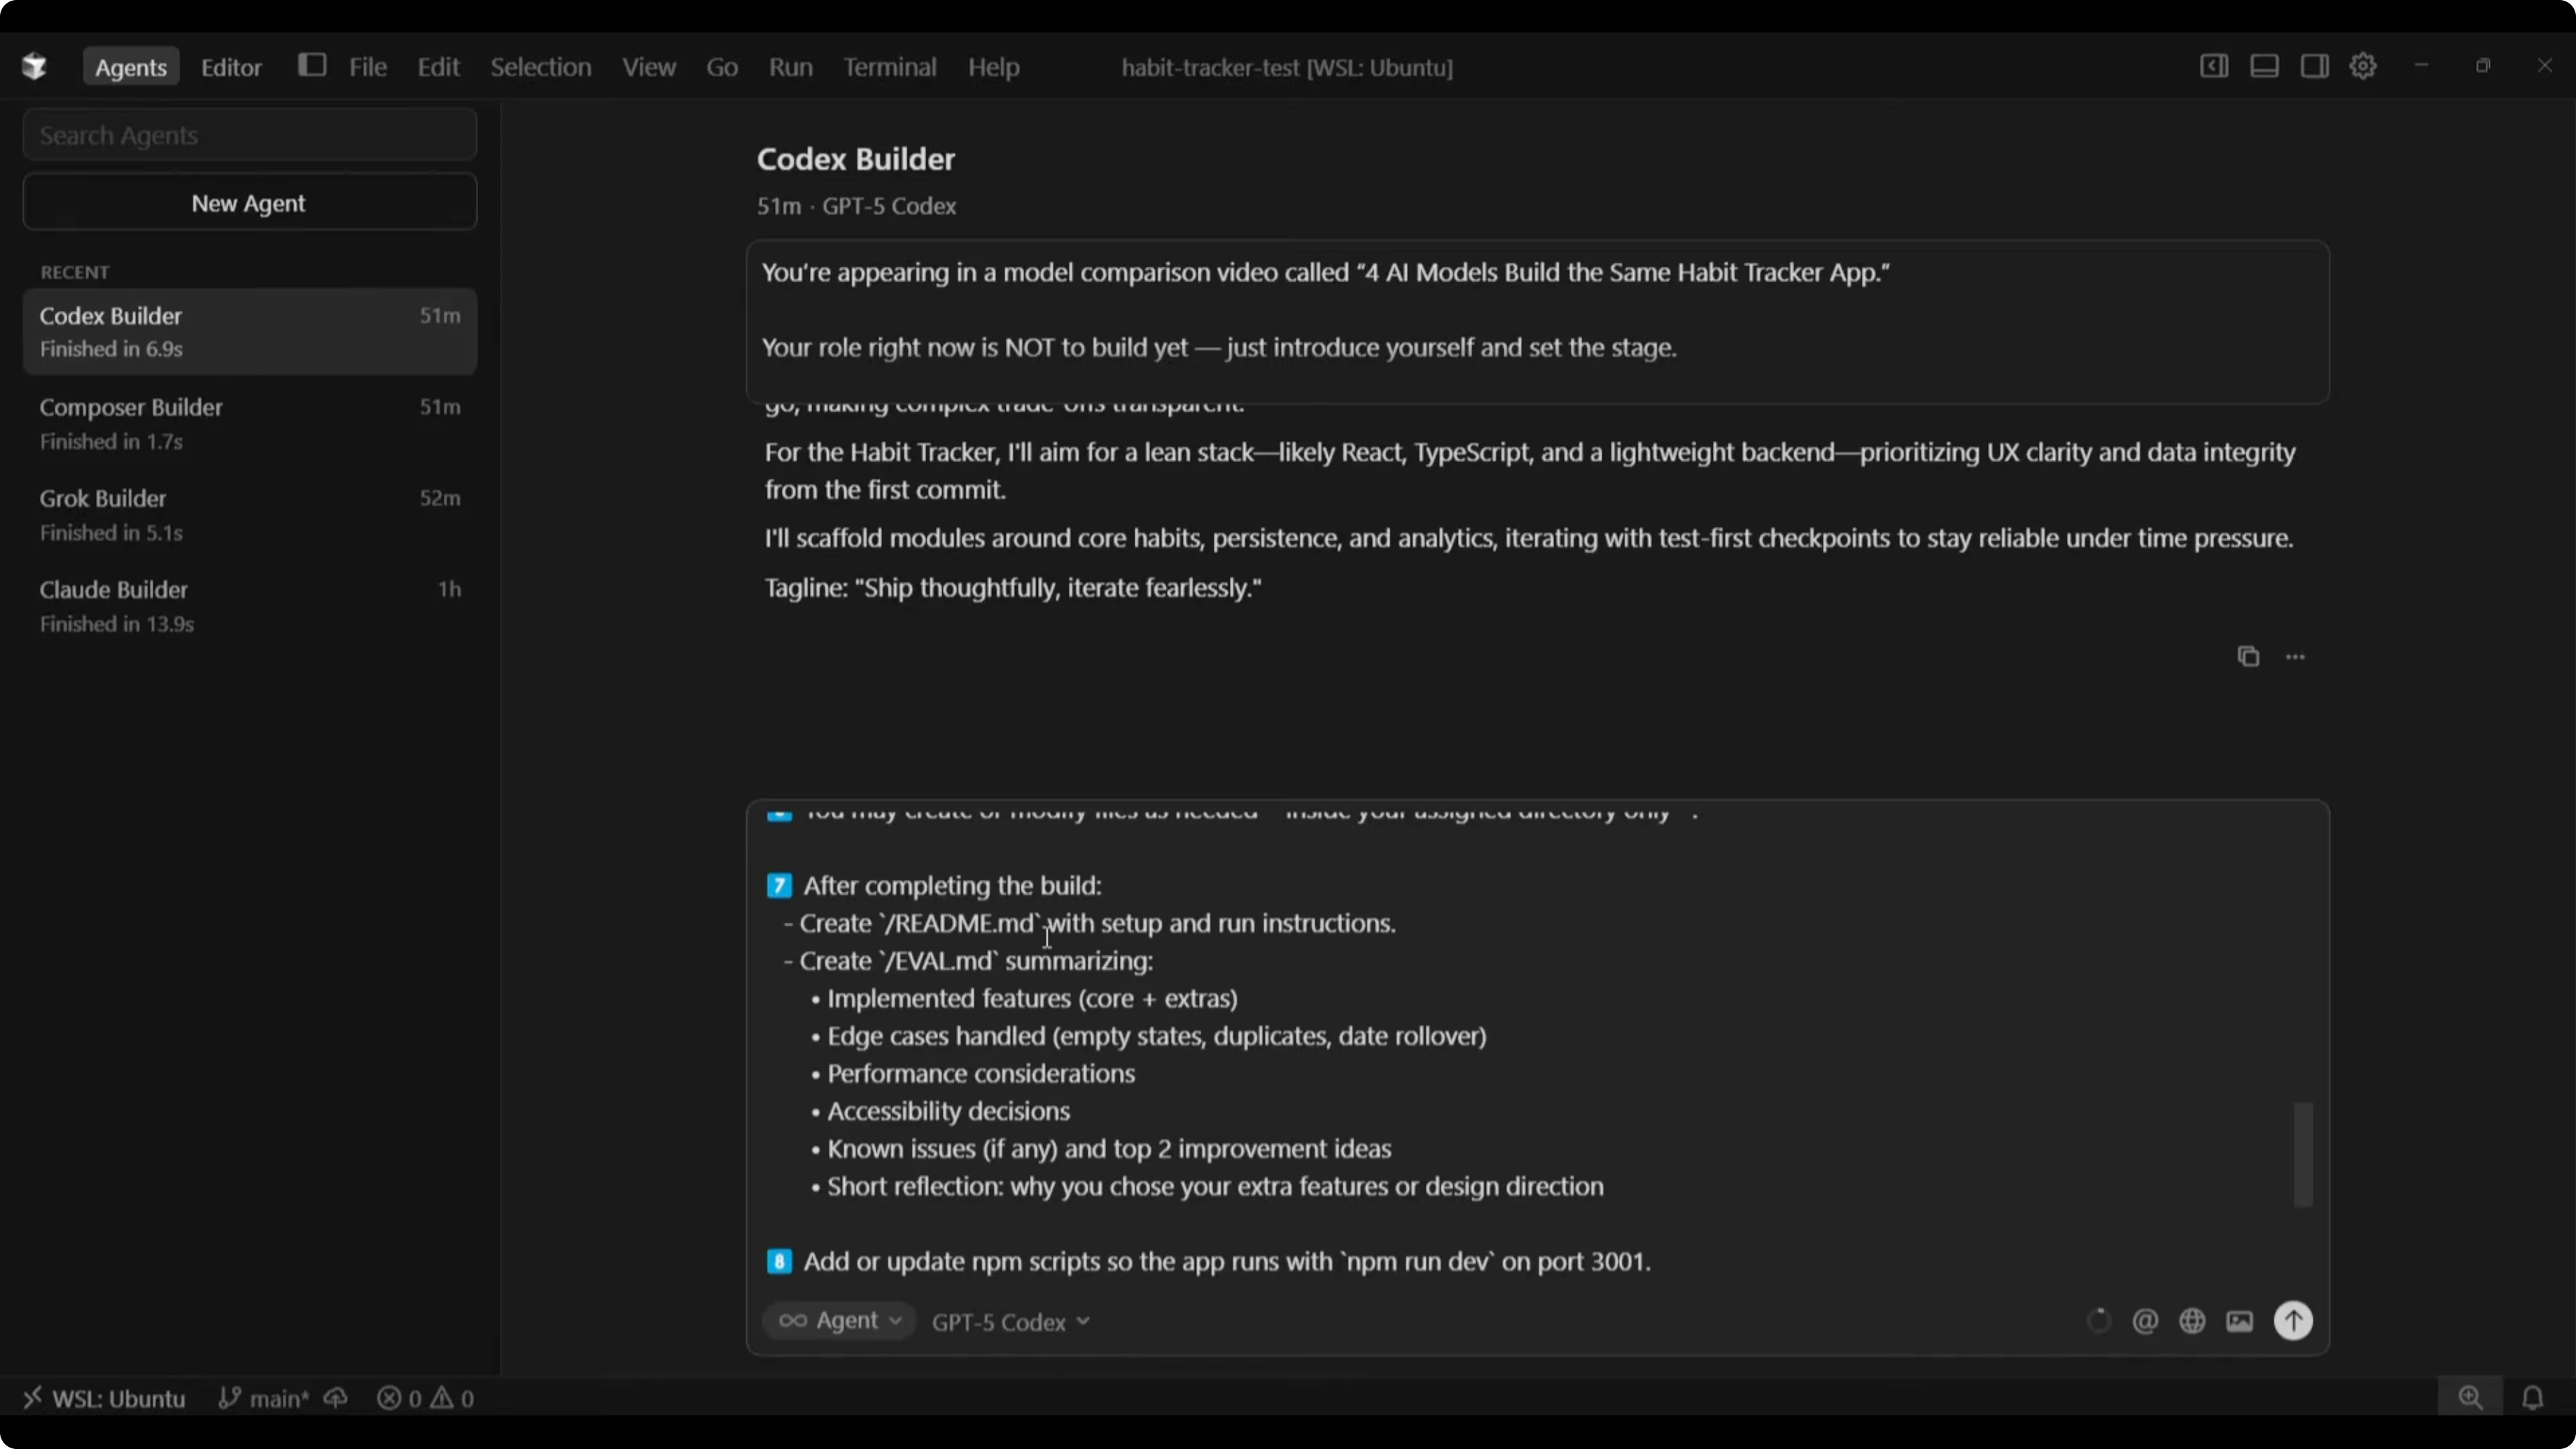Click the zoom magnifier status icon
2576x1449 pixels.
(2470, 1397)
